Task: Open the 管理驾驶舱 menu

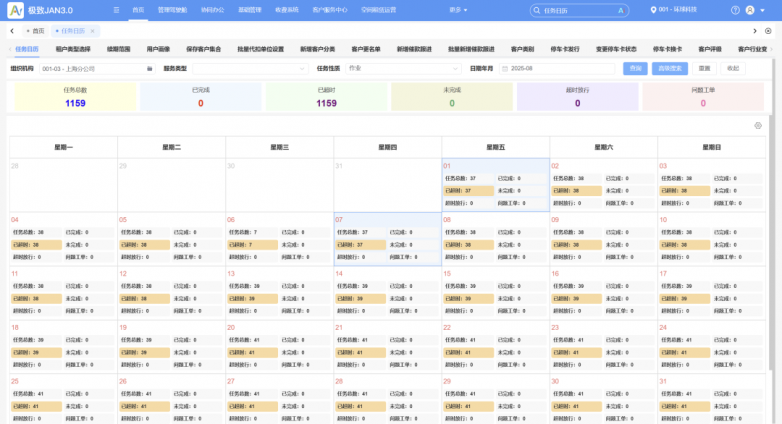Action: tap(172, 9)
